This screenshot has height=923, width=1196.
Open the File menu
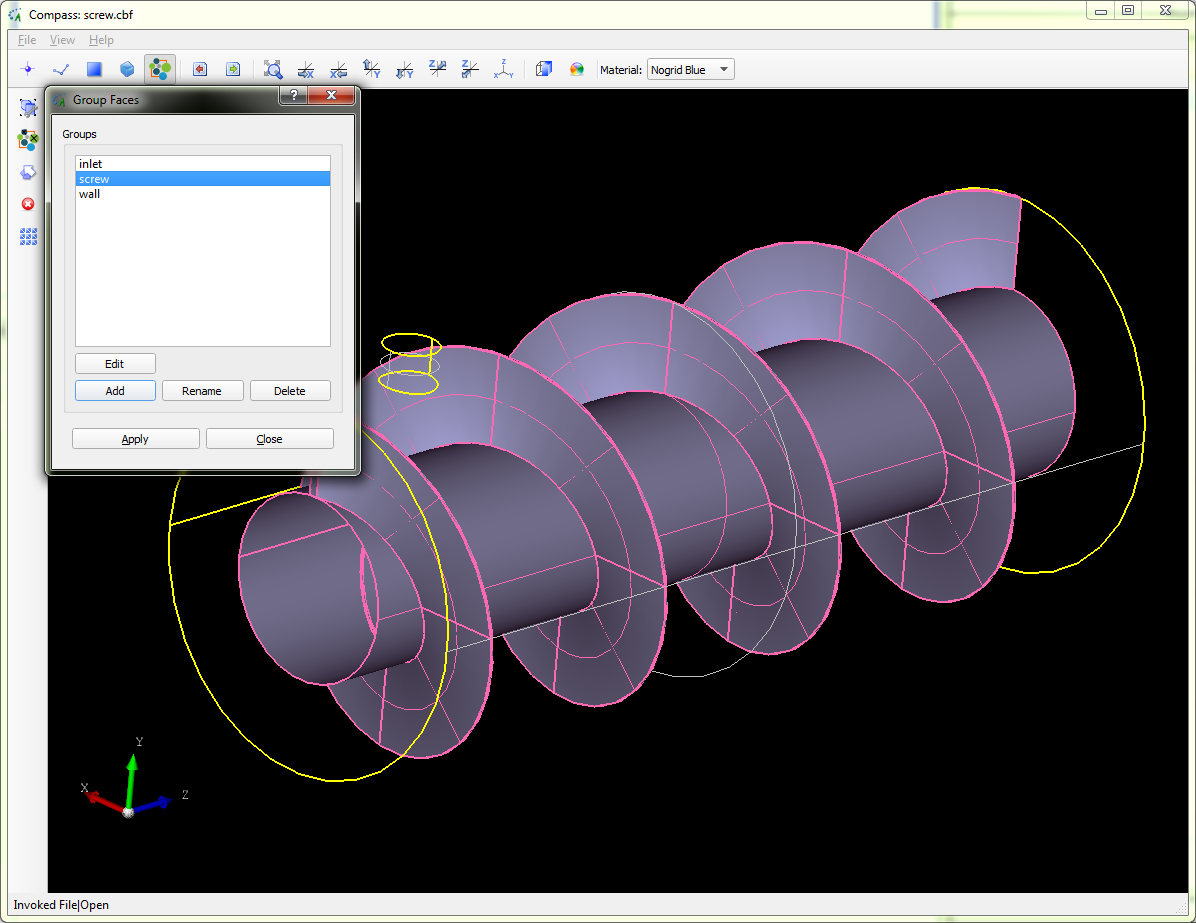pos(26,39)
